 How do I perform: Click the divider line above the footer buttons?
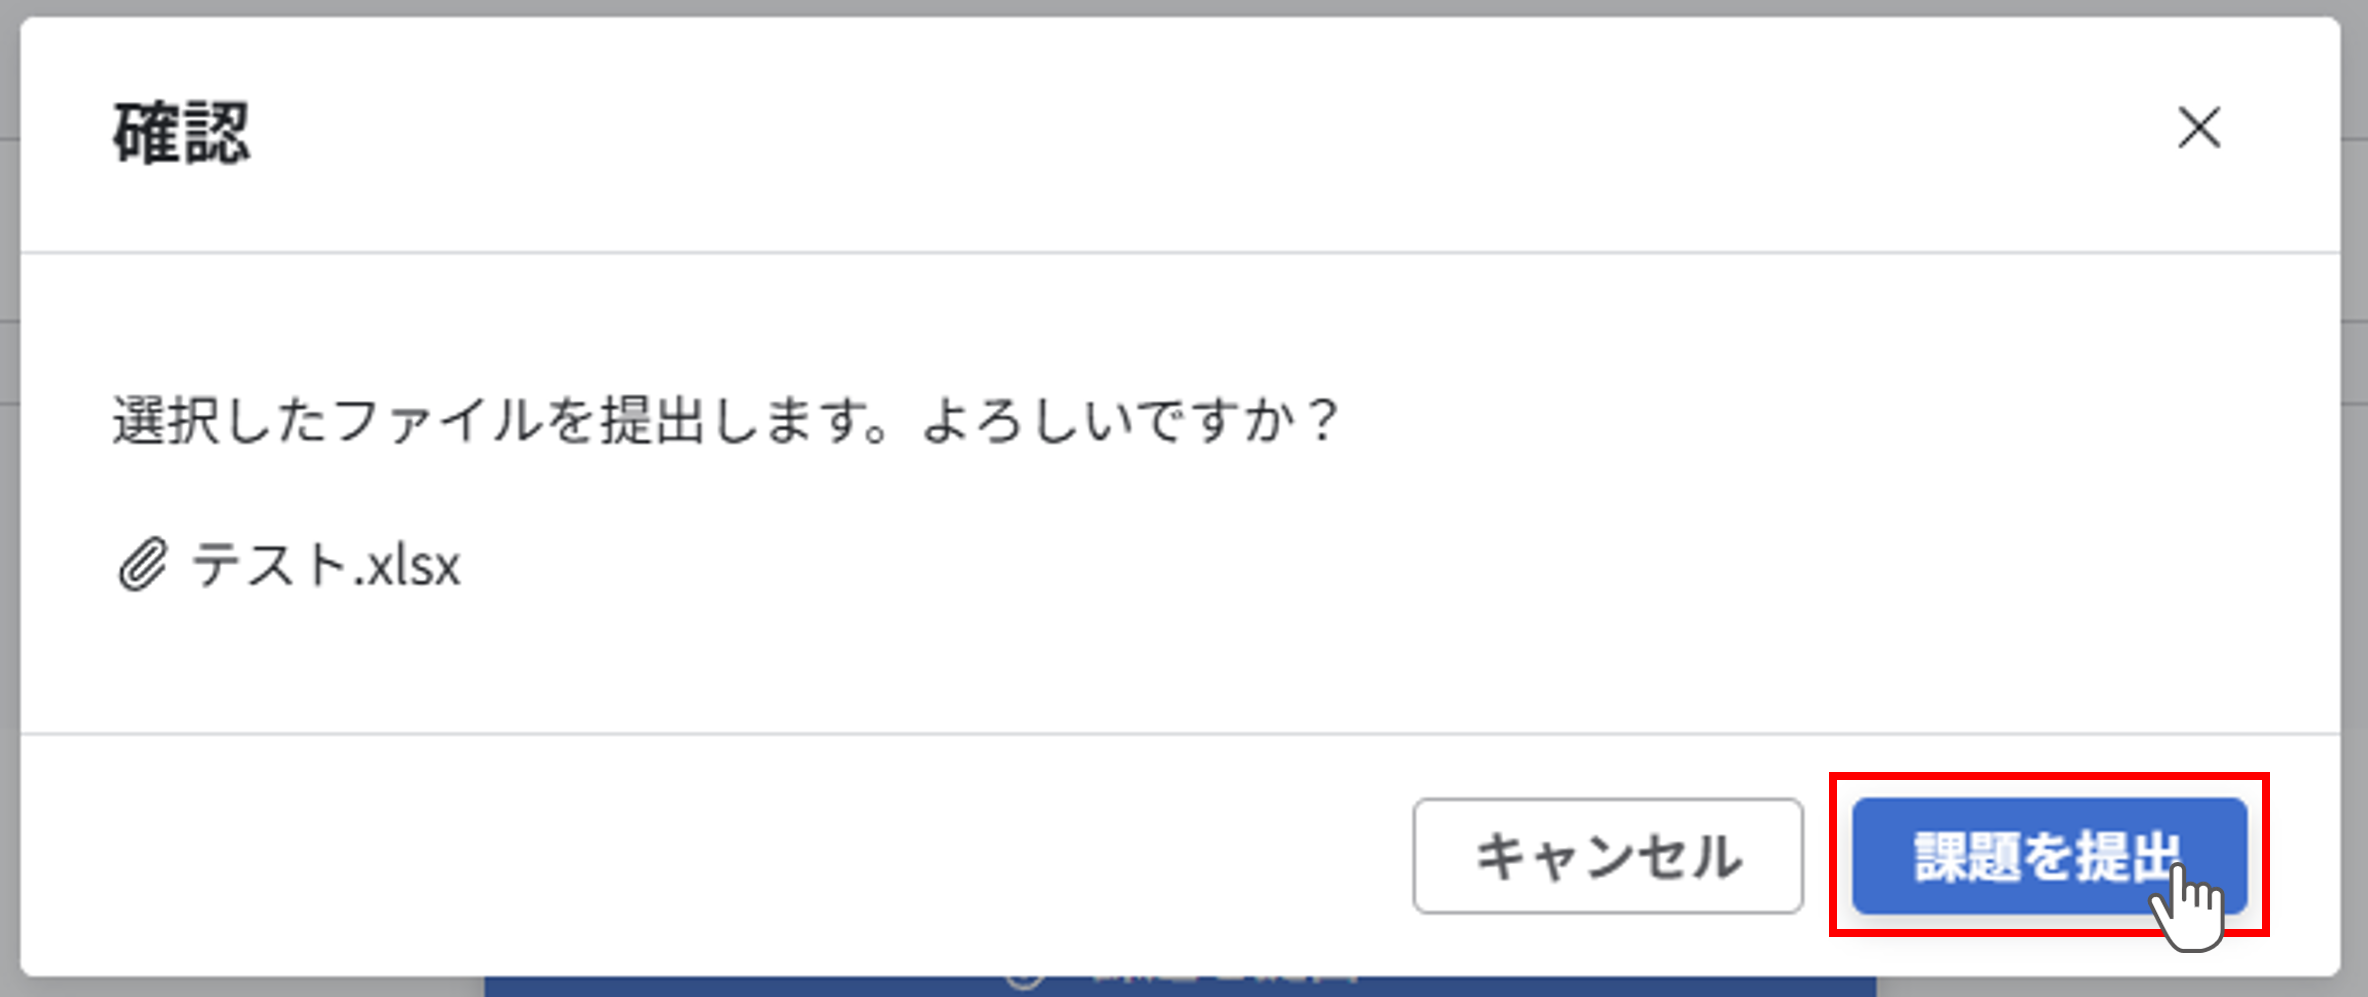click(x=1180, y=734)
